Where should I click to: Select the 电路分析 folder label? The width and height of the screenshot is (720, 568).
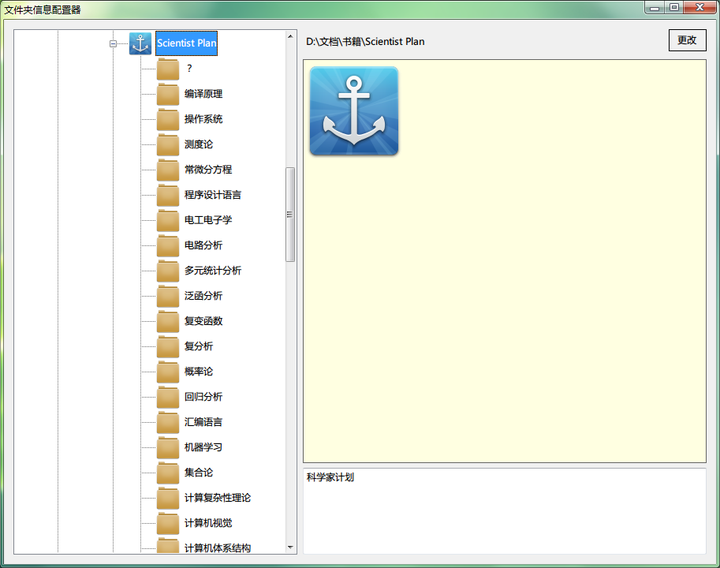point(203,245)
